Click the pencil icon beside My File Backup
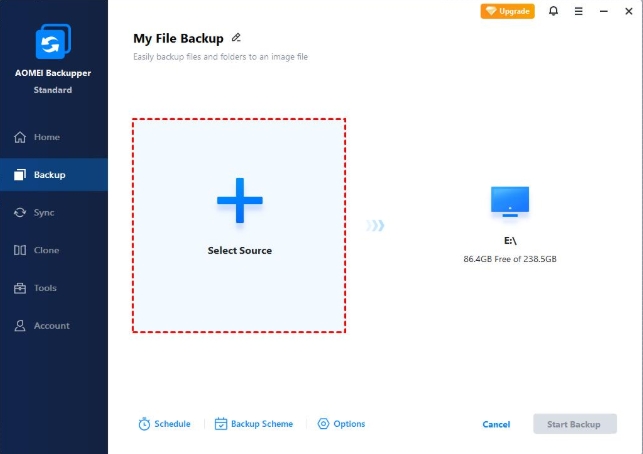643x454 pixels. (236, 38)
